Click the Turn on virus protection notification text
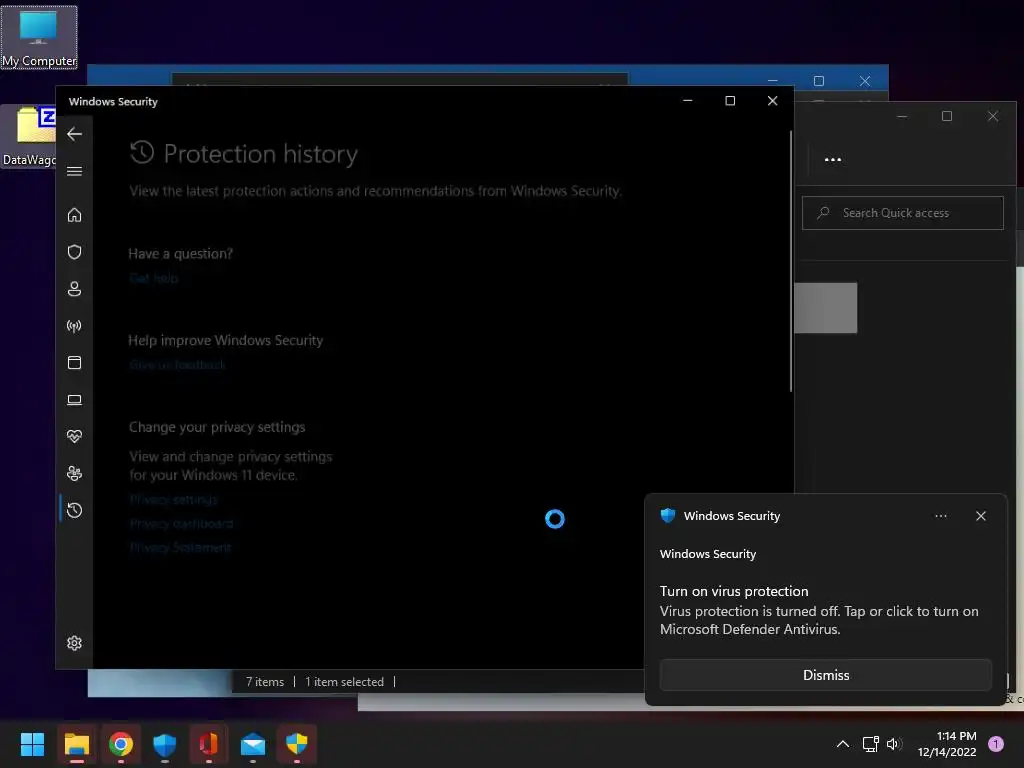This screenshot has height=768, width=1024. [x=734, y=591]
